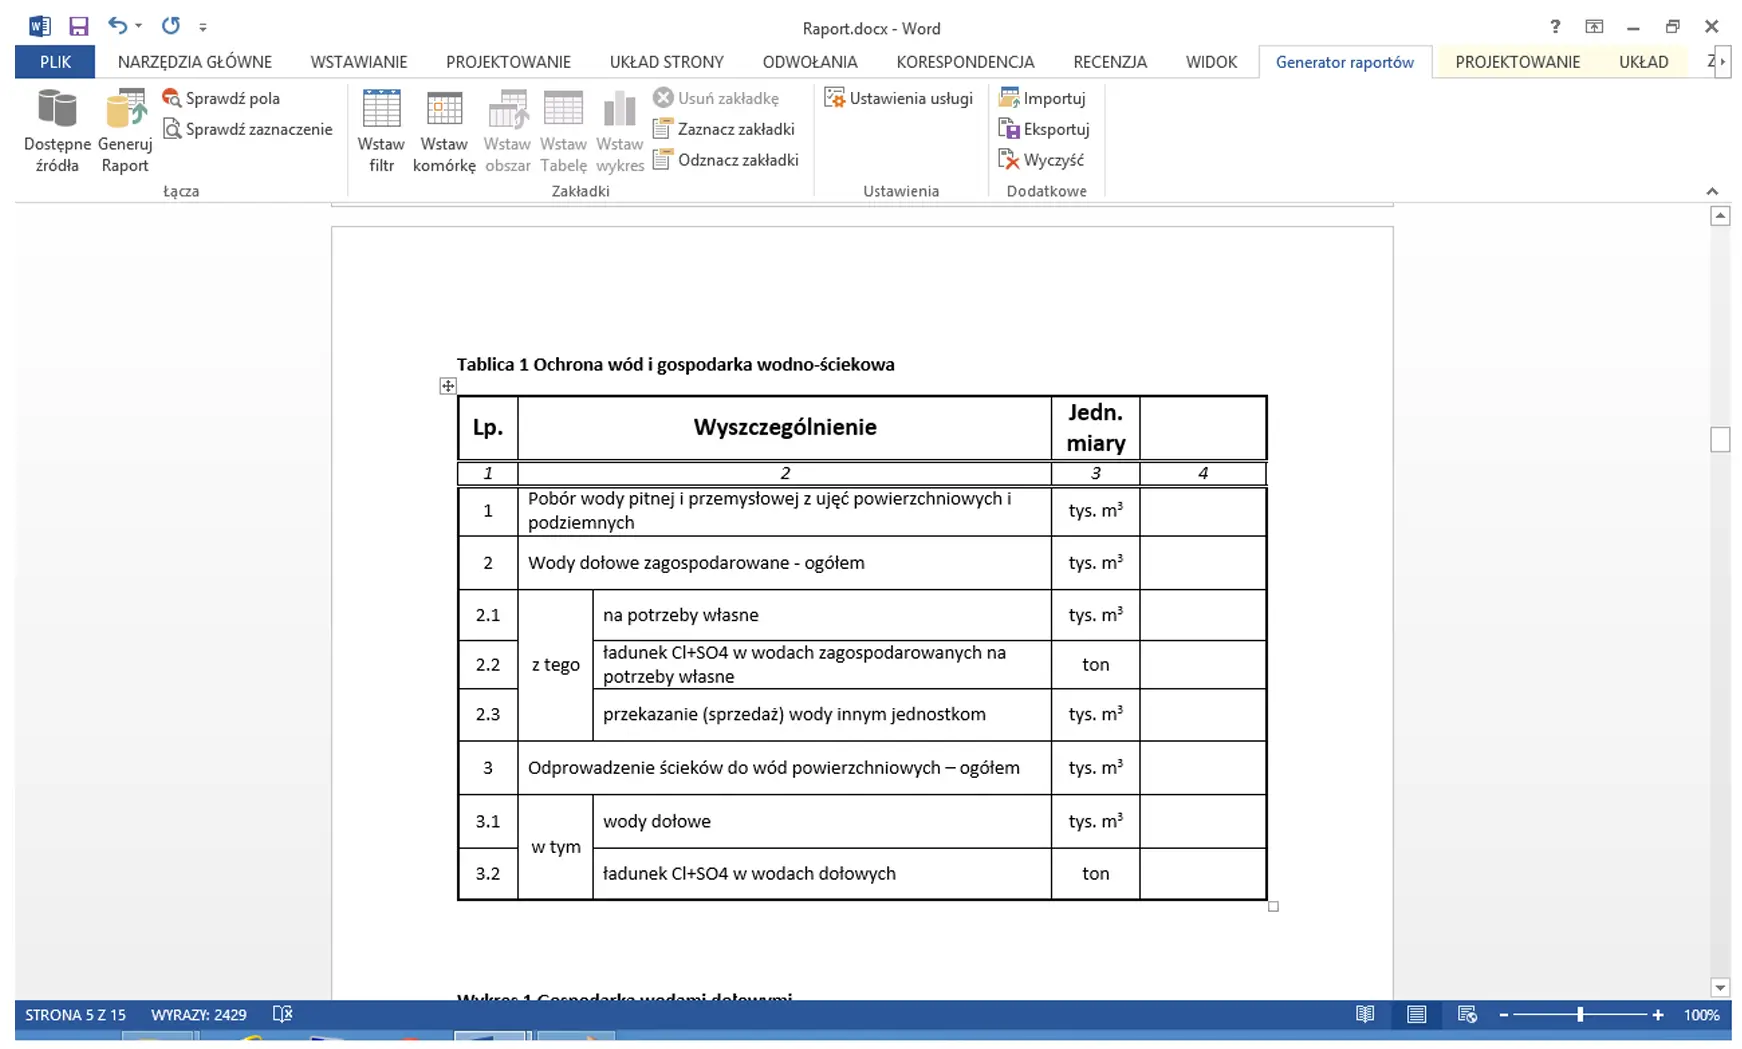Run Sprawdź pola check

[x=221, y=98]
